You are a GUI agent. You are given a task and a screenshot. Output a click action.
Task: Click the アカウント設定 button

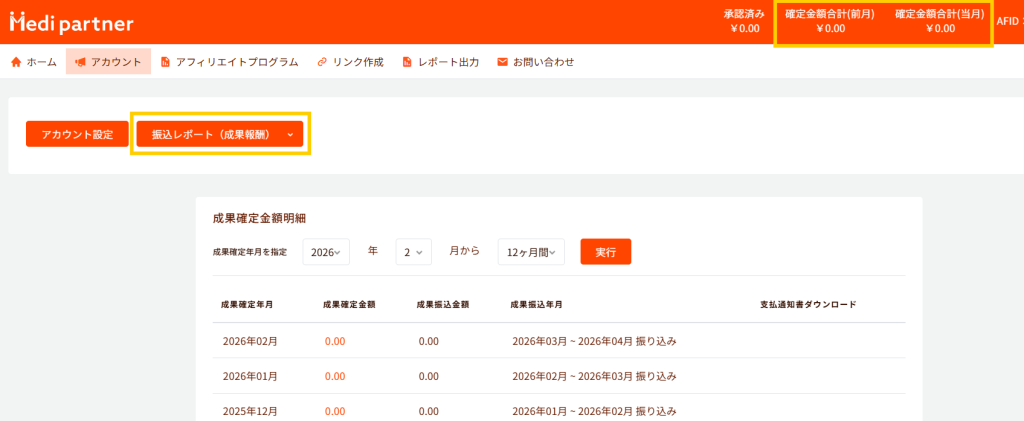(77, 134)
